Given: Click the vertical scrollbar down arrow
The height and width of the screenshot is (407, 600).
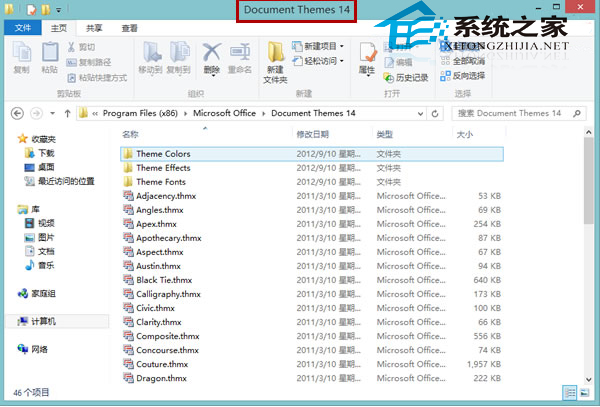Looking at the screenshot, I should (589, 379).
